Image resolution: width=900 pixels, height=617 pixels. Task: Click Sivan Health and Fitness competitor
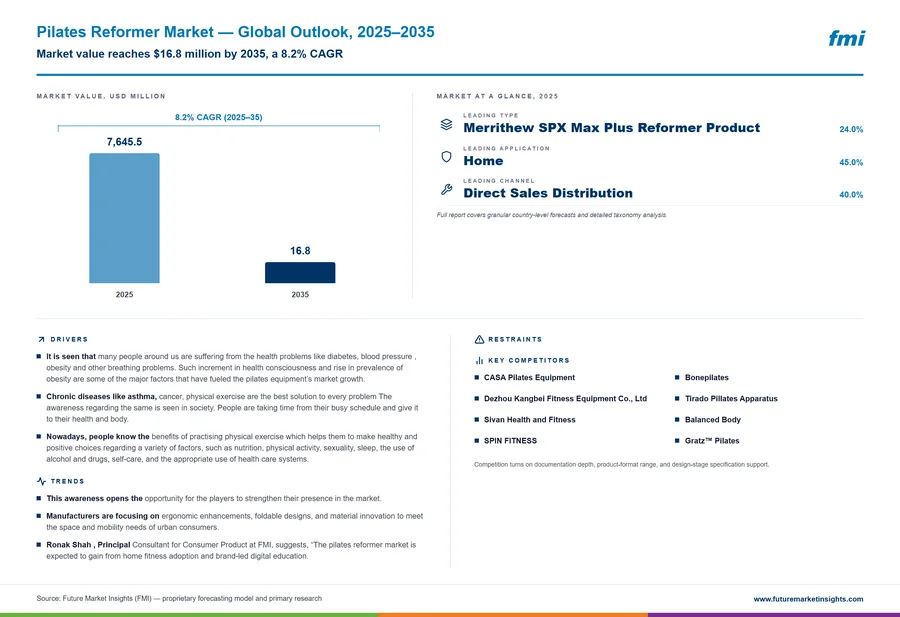(529, 420)
